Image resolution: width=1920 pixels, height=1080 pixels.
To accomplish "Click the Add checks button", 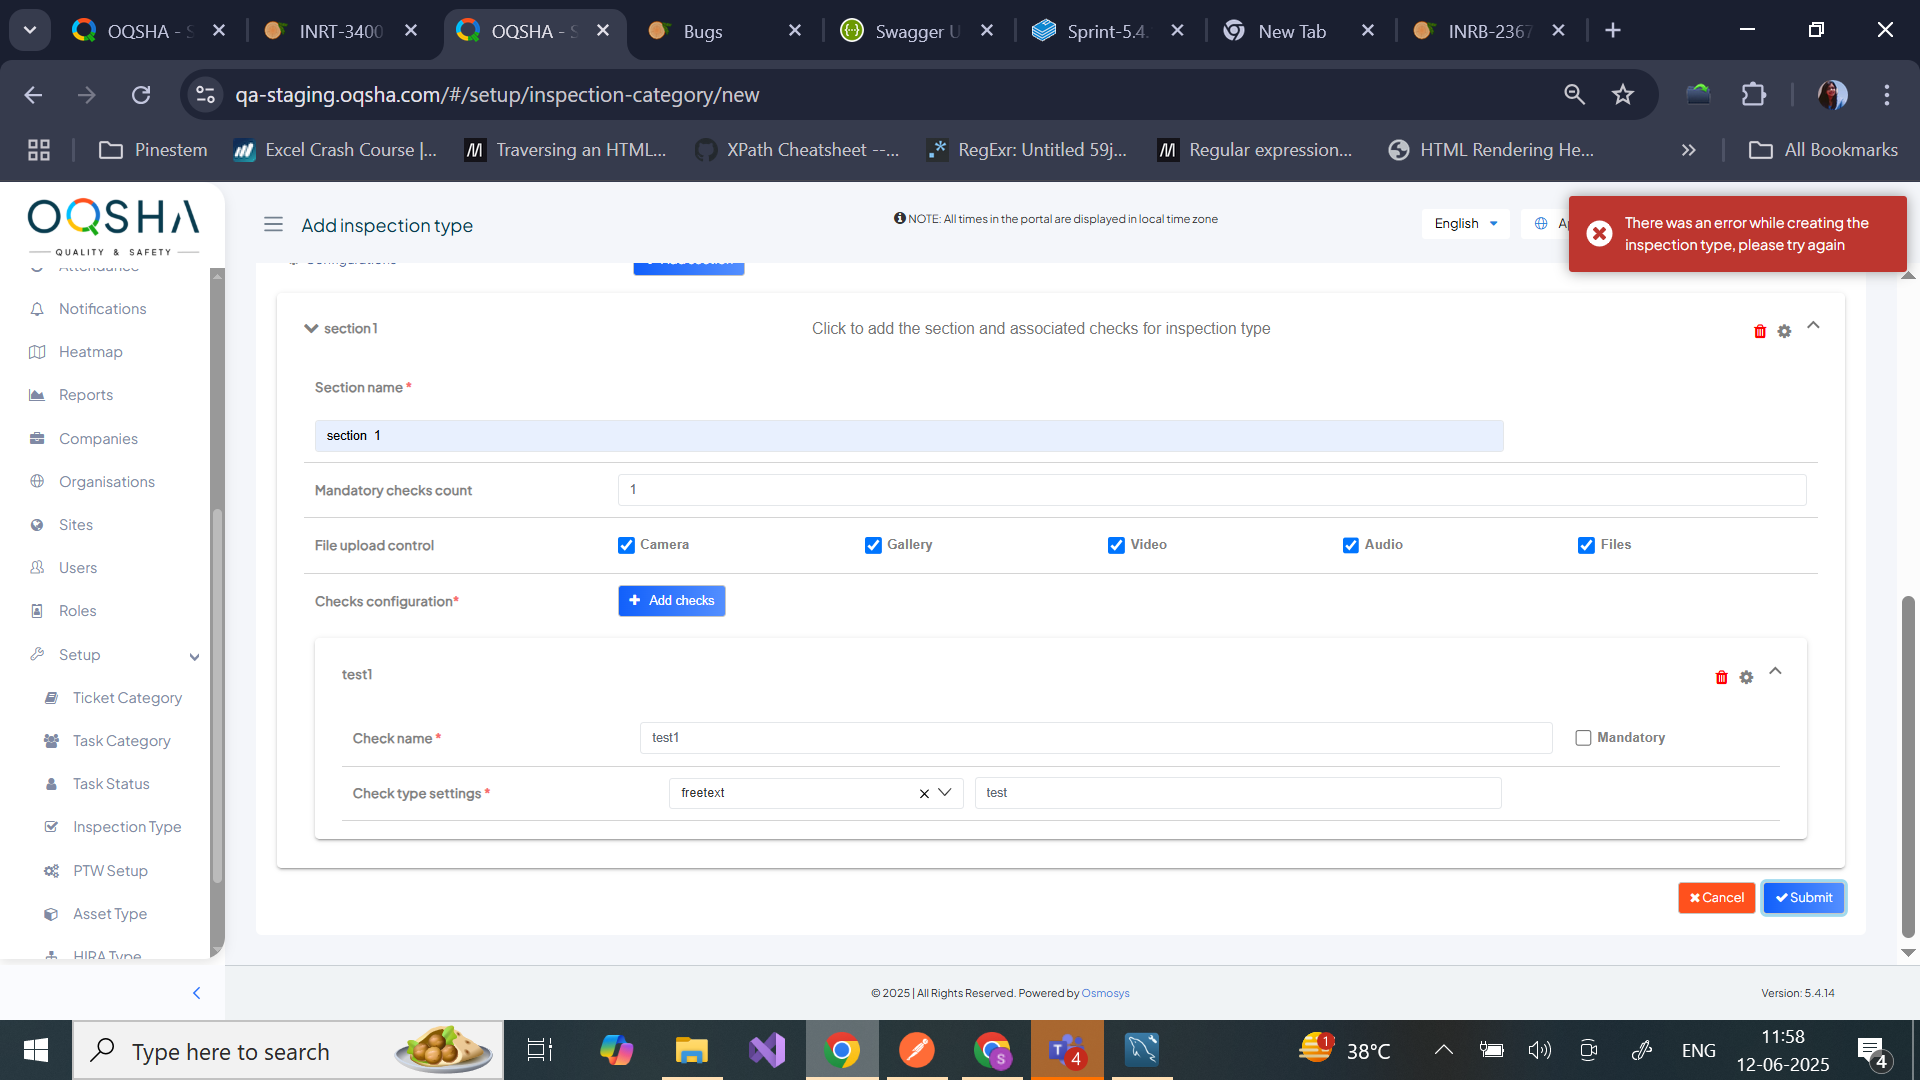I will [x=671, y=601].
